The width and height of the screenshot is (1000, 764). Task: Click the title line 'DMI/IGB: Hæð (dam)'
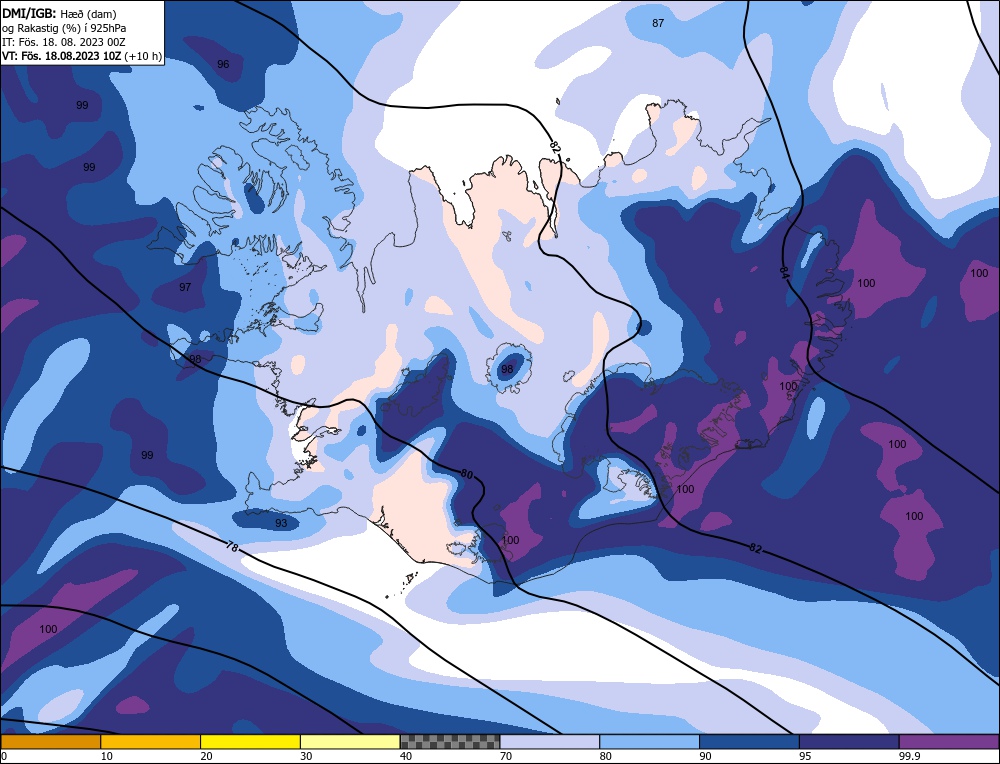point(59,13)
